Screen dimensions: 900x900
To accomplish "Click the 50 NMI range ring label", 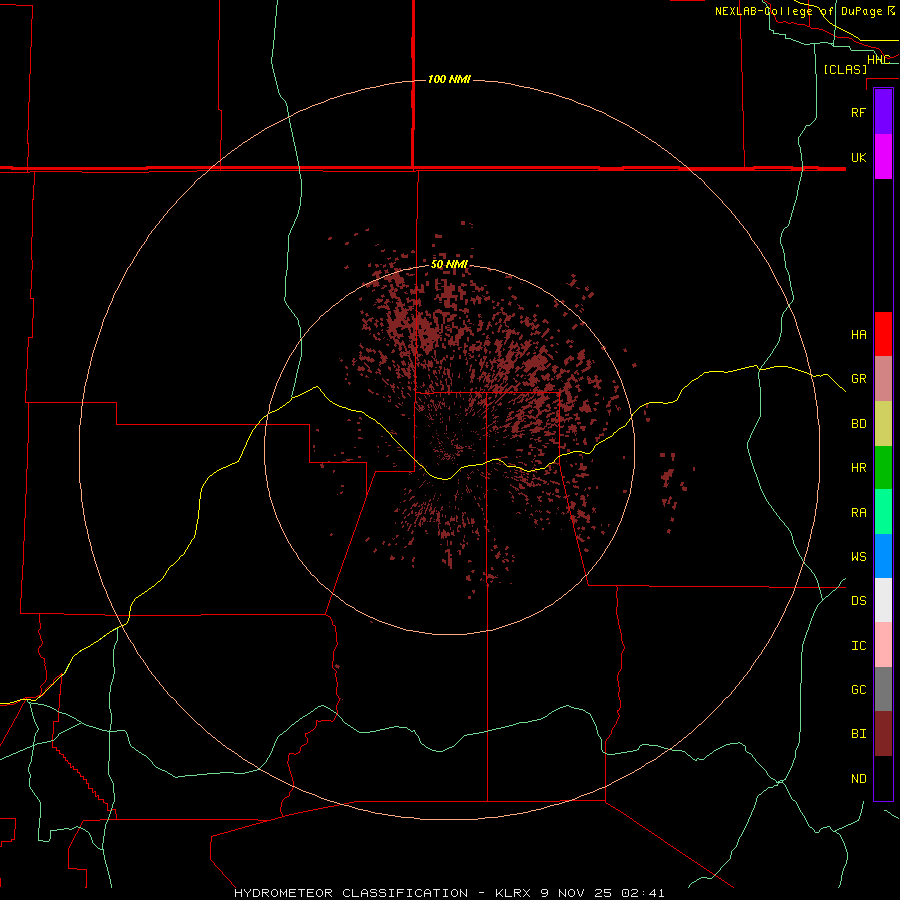I will click(x=449, y=264).
